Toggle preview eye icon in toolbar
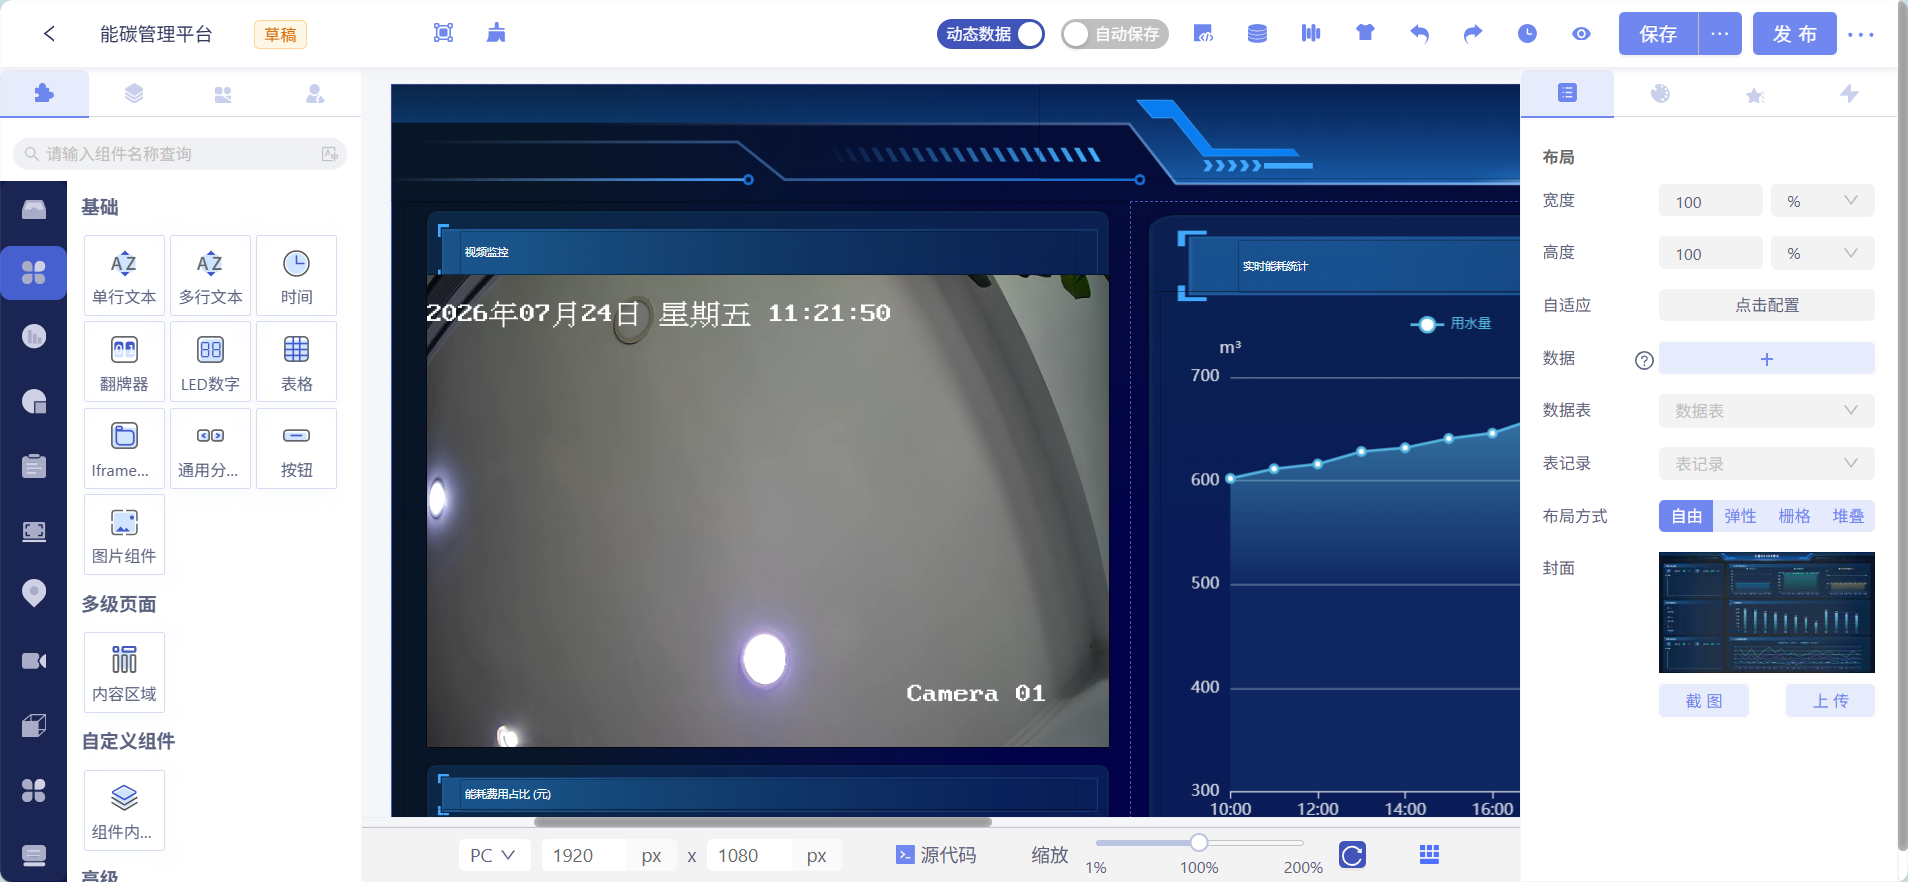This screenshot has width=1908, height=882. (x=1581, y=34)
